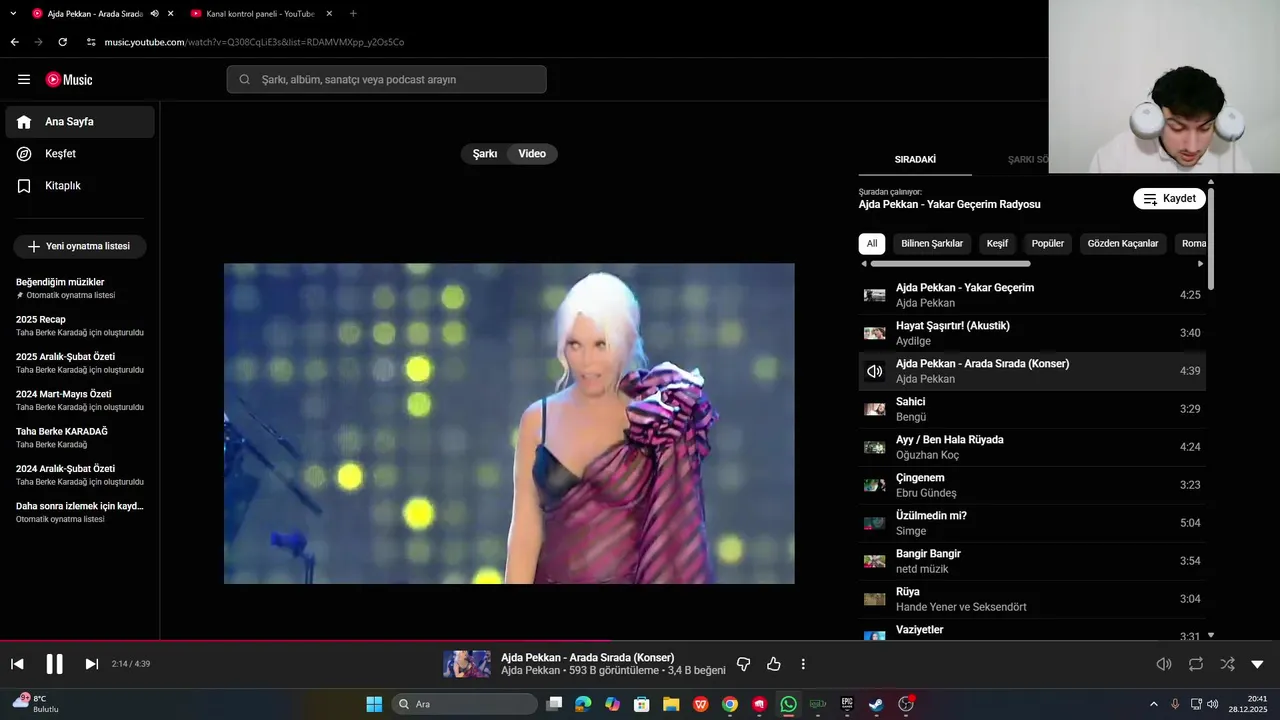The image size is (1280, 720).
Task: Select the Keşif filter chip
Action: [998, 243]
